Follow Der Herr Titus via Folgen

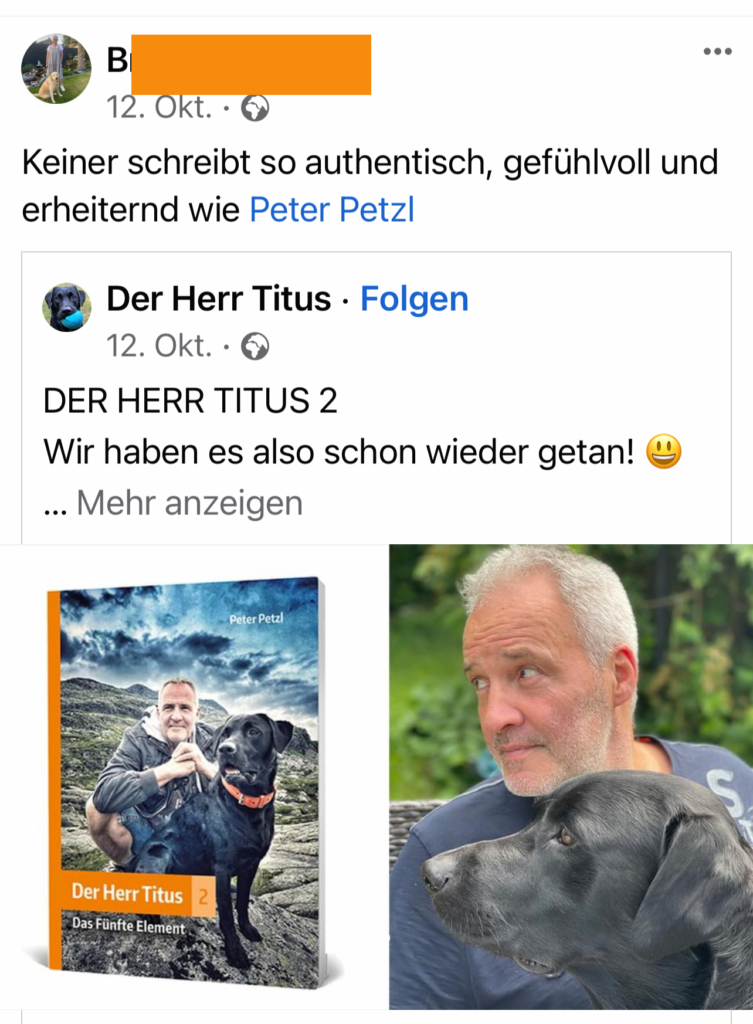point(415,299)
